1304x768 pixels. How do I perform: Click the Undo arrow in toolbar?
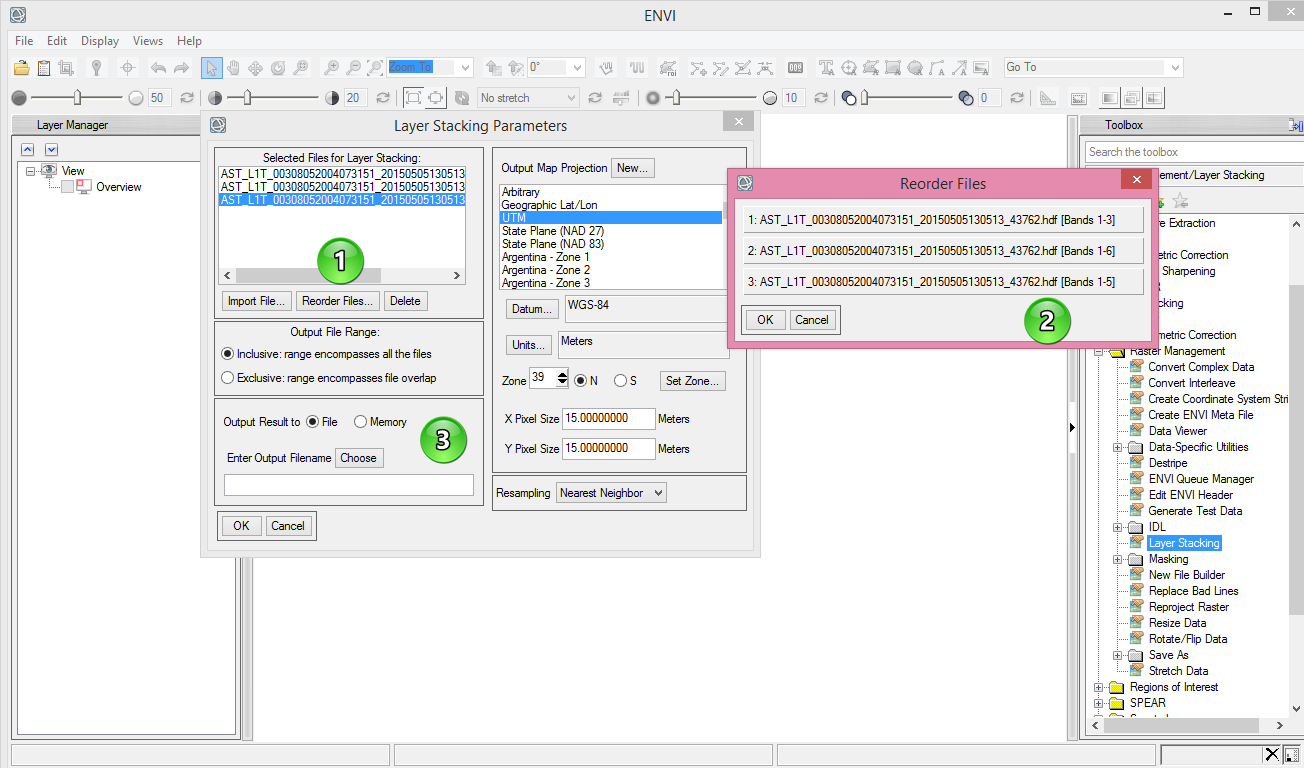158,67
